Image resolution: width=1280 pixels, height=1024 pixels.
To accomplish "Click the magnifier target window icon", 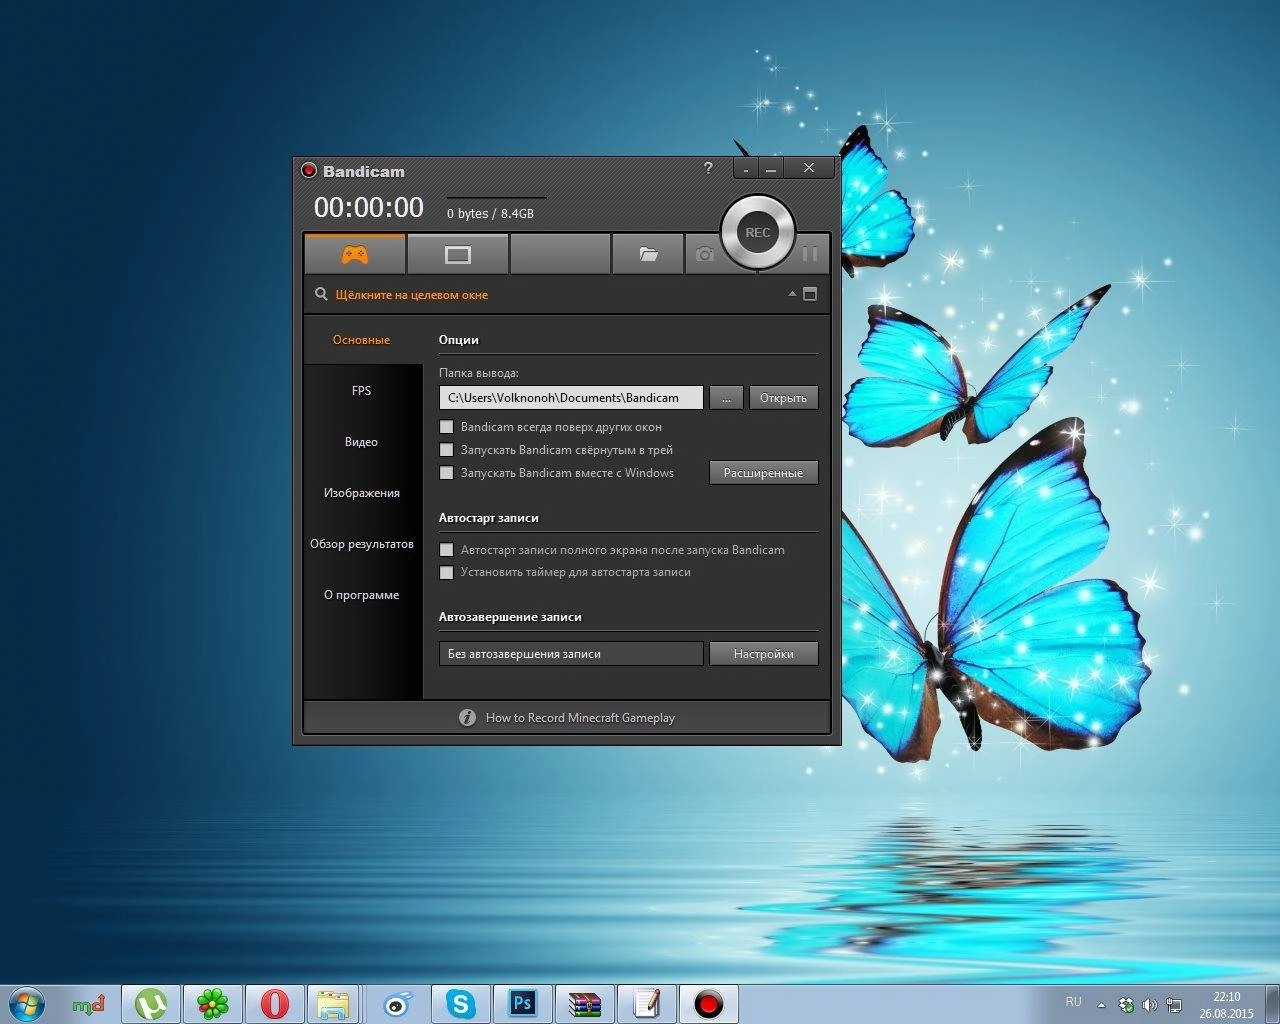I will point(321,294).
